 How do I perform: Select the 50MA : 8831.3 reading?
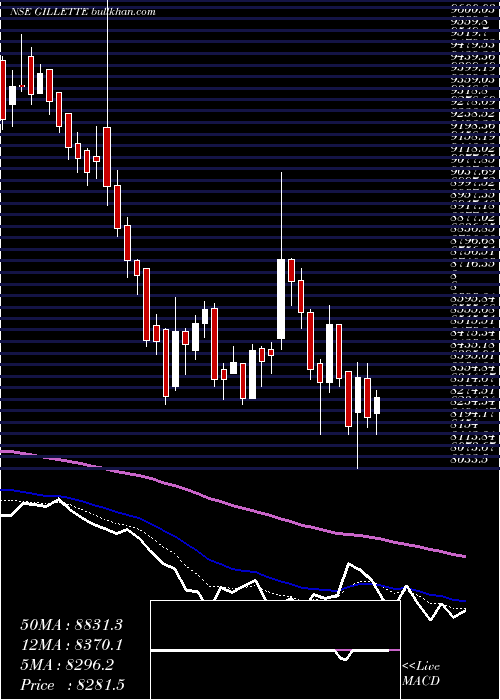point(71,625)
